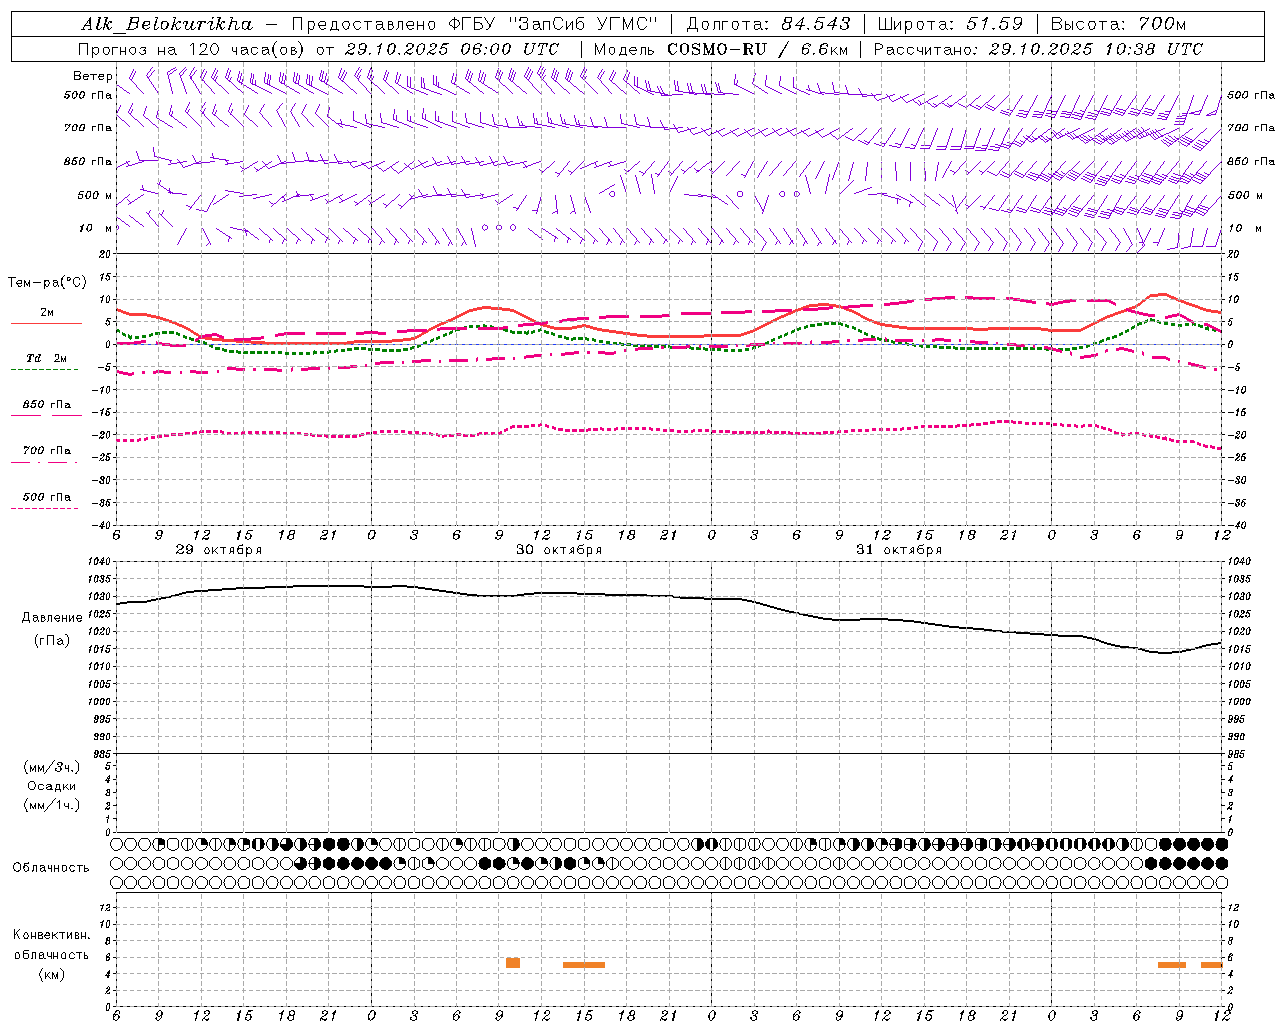Click the Давление panel label
Screen dimensions: 1280x1024
coord(52,618)
